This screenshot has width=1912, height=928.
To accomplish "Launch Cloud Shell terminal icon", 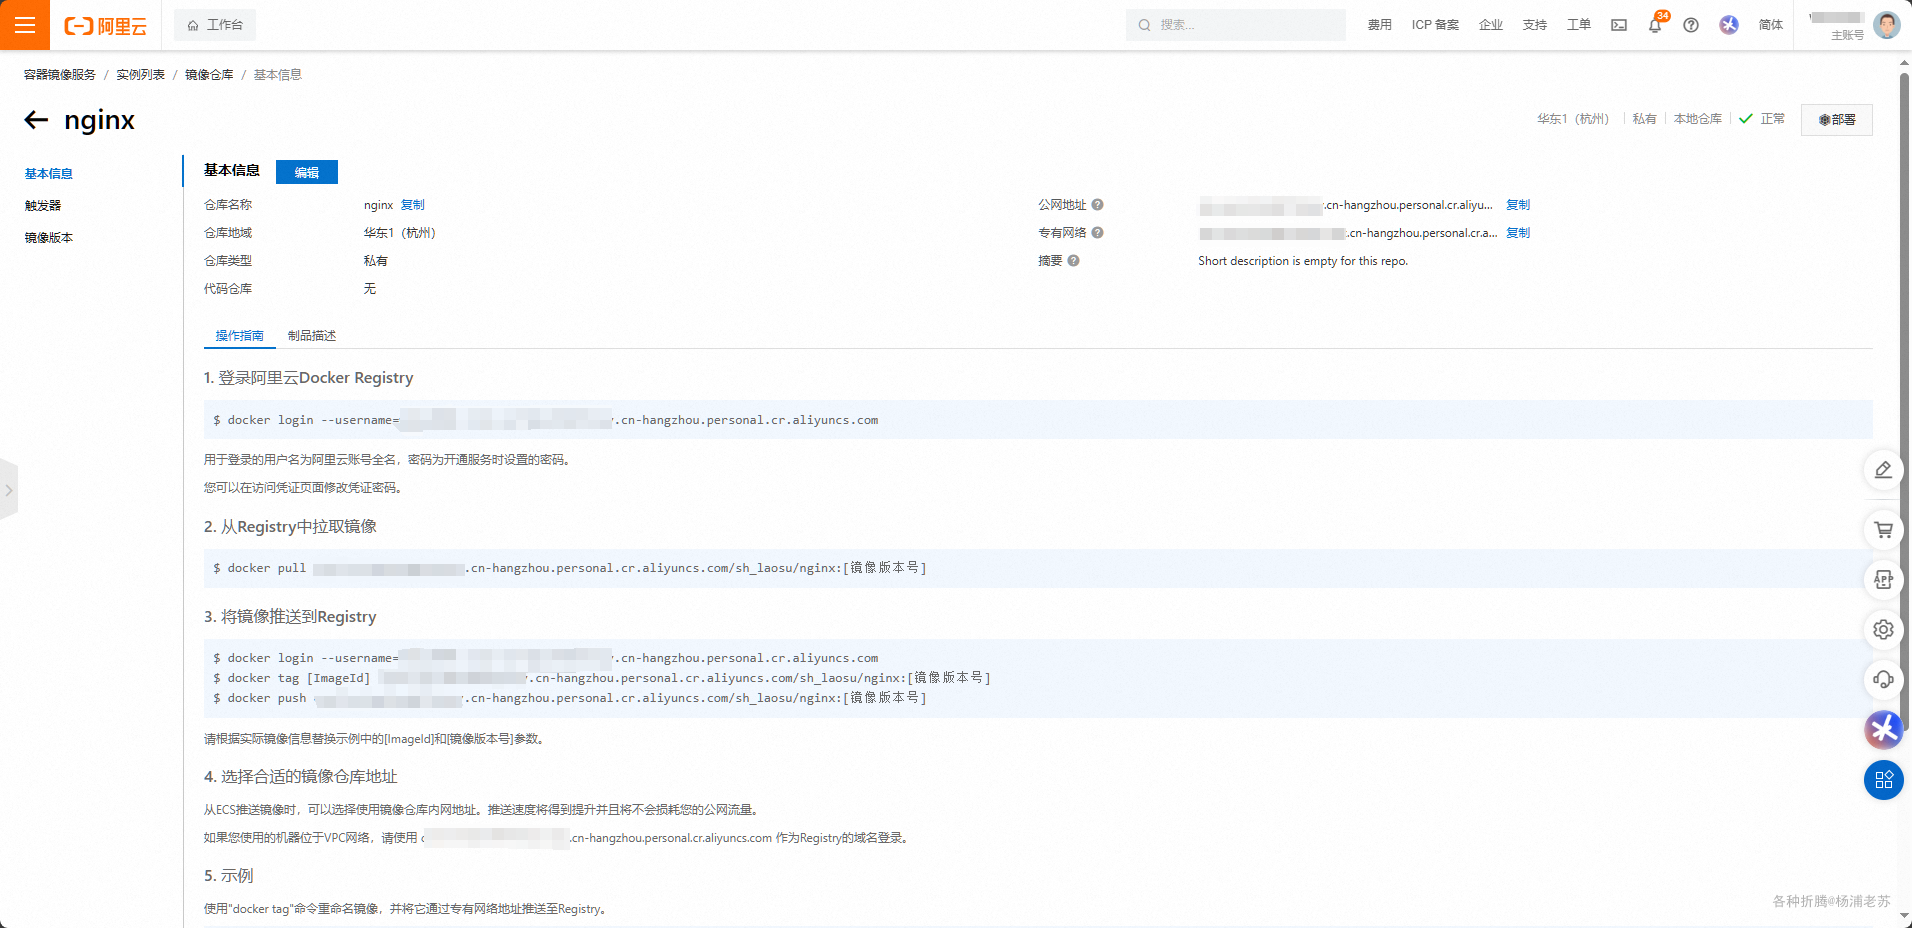I will [x=1619, y=25].
